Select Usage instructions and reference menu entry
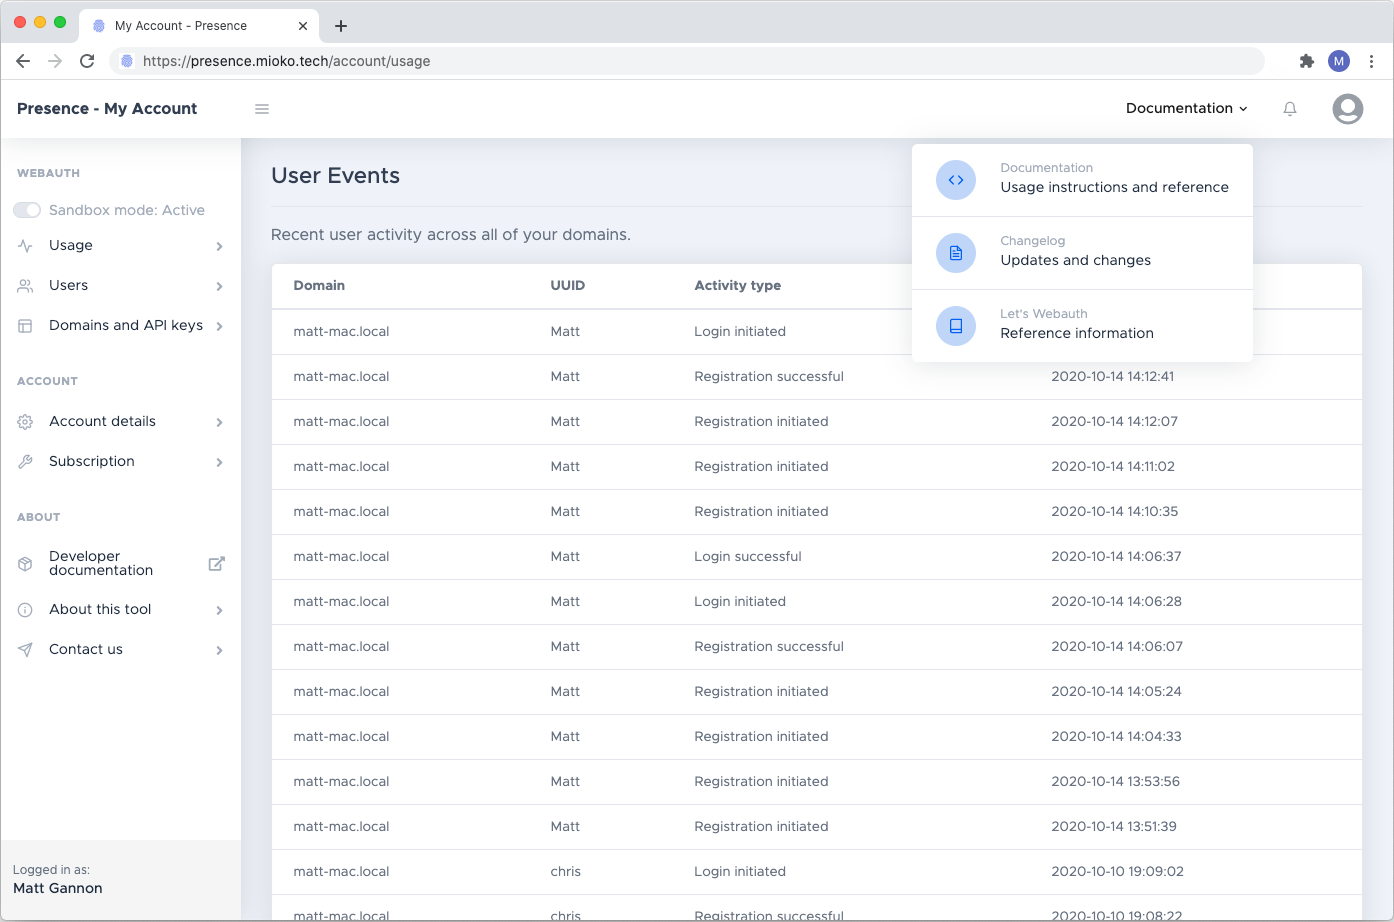This screenshot has width=1394, height=922. pyautogui.click(x=1082, y=180)
